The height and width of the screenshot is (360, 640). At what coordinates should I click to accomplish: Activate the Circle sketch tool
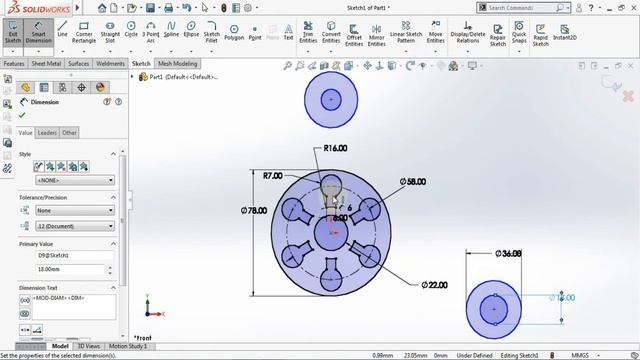coord(131,29)
